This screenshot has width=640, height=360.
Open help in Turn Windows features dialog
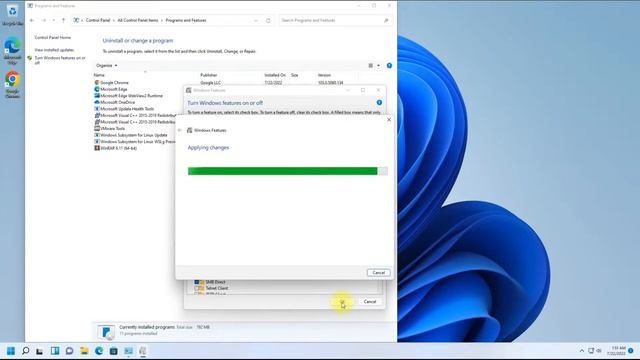(379, 103)
